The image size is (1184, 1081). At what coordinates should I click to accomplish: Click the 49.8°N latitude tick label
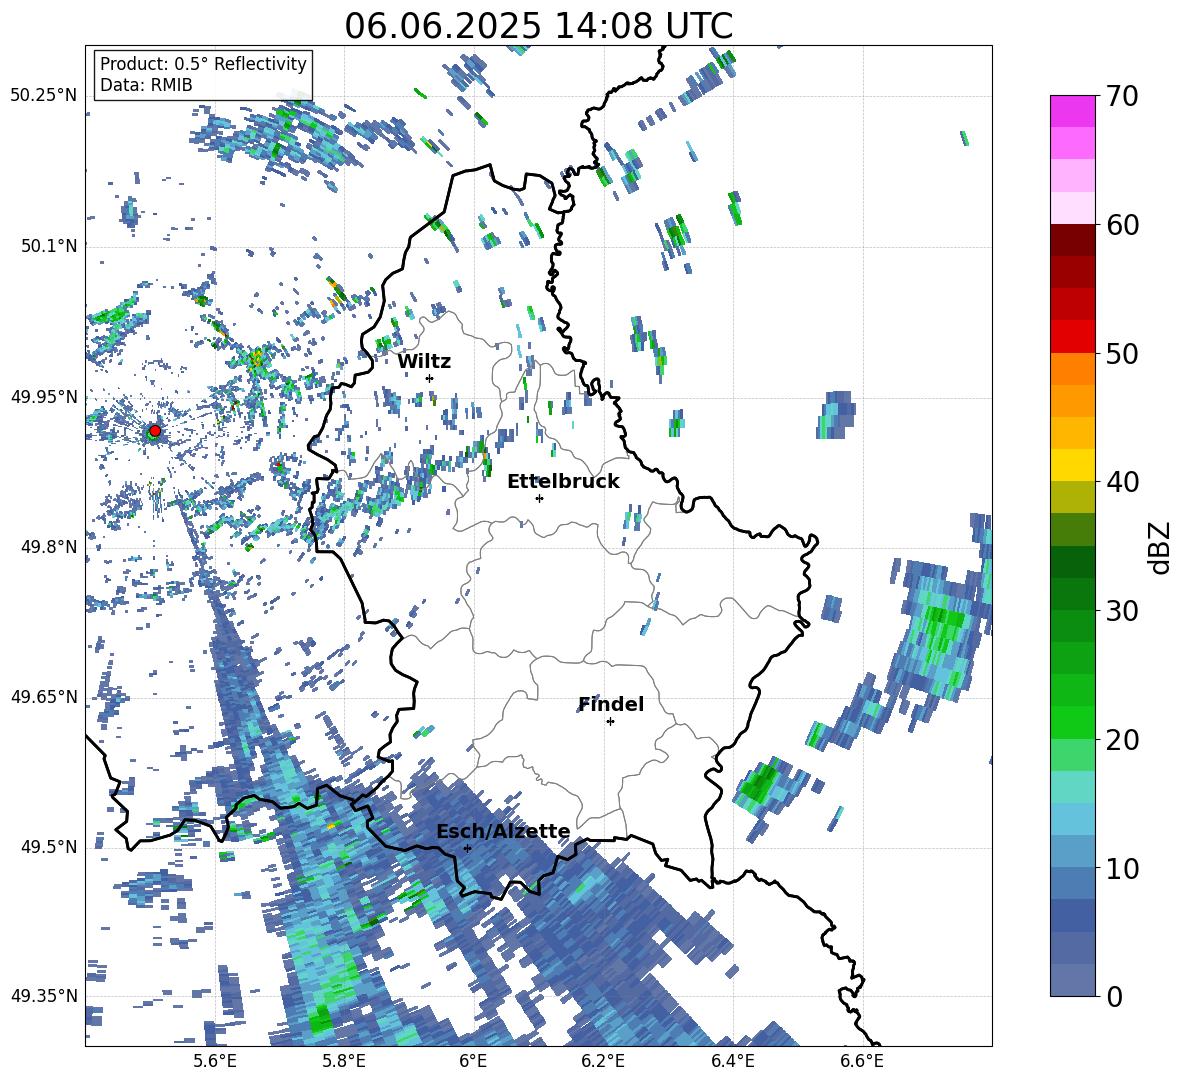click(x=49, y=547)
